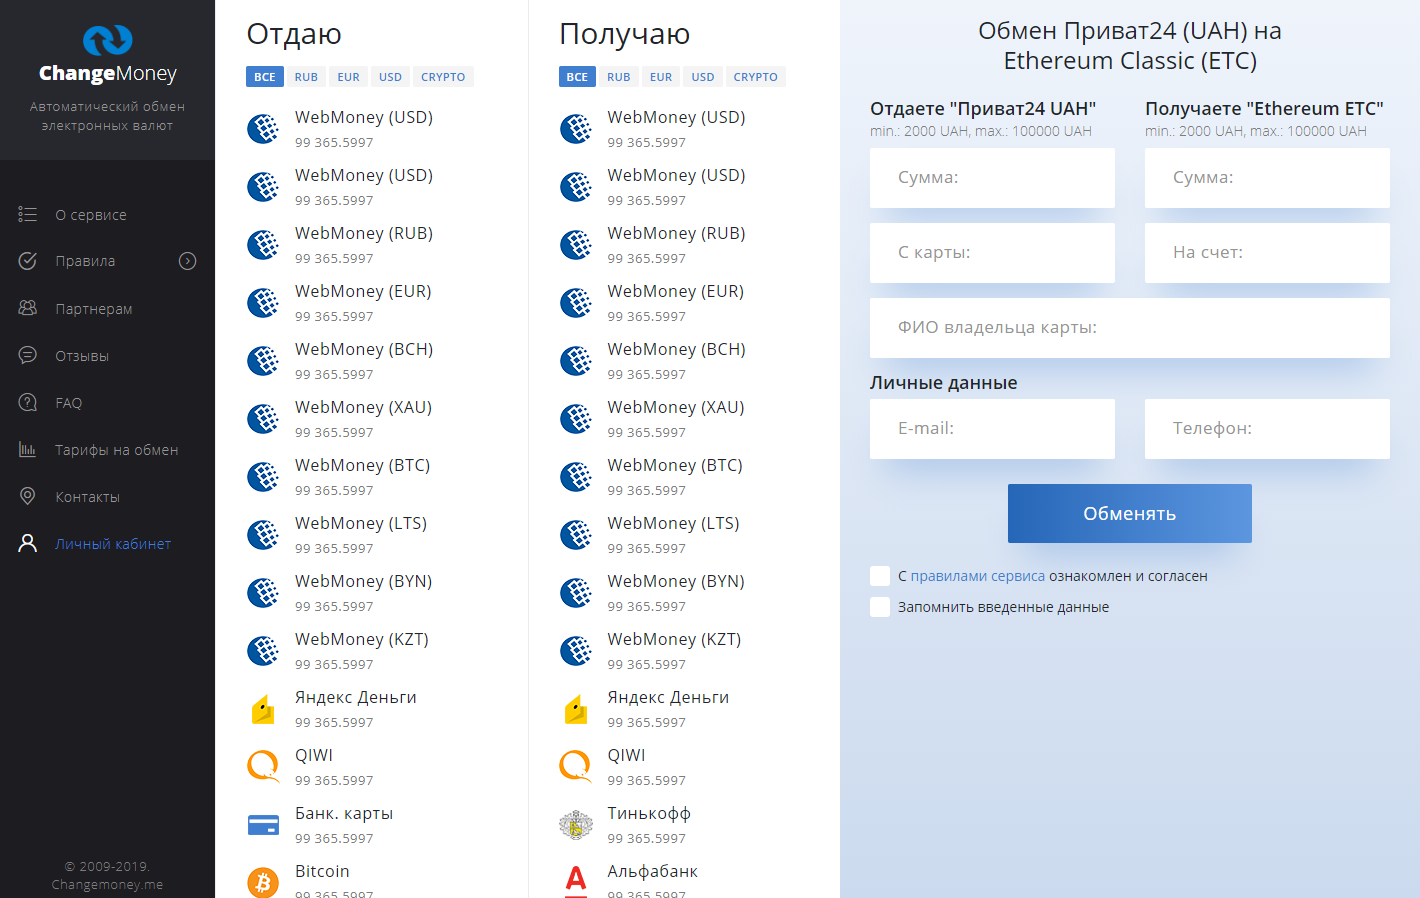Image resolution: width=1420 pixels, height=898 pixels.
Task: Select Альфабанк icon under Получаю
Action: click(x=576, y=881)
